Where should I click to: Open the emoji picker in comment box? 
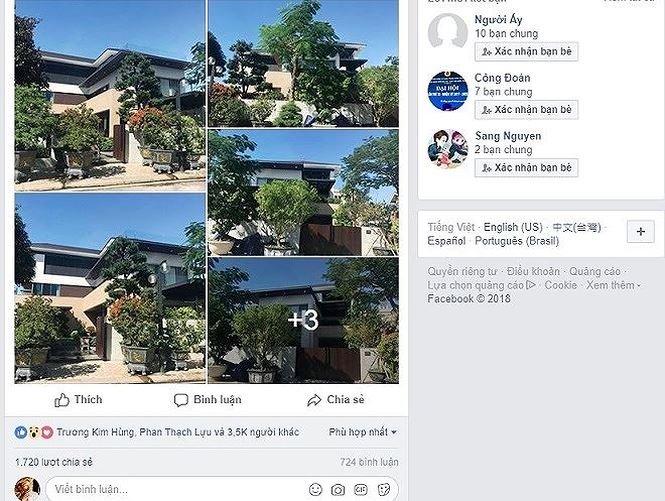316,490
